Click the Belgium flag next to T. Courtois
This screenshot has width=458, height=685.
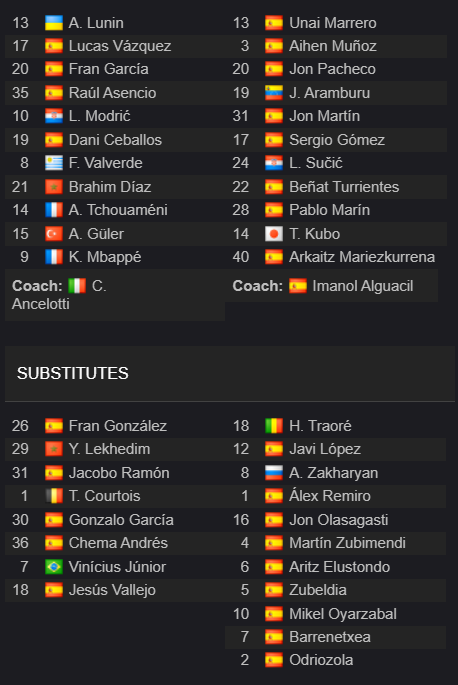pos(54,496)
